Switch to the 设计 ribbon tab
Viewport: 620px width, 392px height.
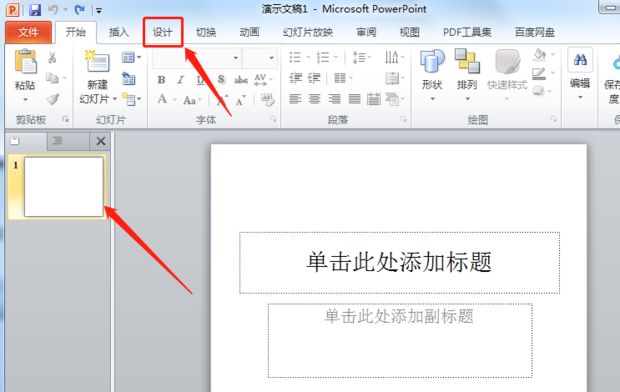[x=163, y=32]
